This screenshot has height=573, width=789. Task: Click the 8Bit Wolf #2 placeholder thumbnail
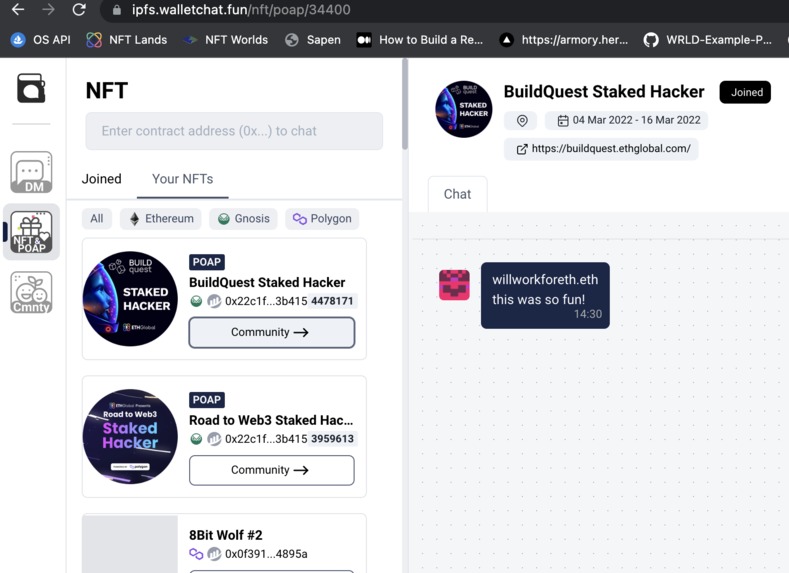tap(130, 544)
